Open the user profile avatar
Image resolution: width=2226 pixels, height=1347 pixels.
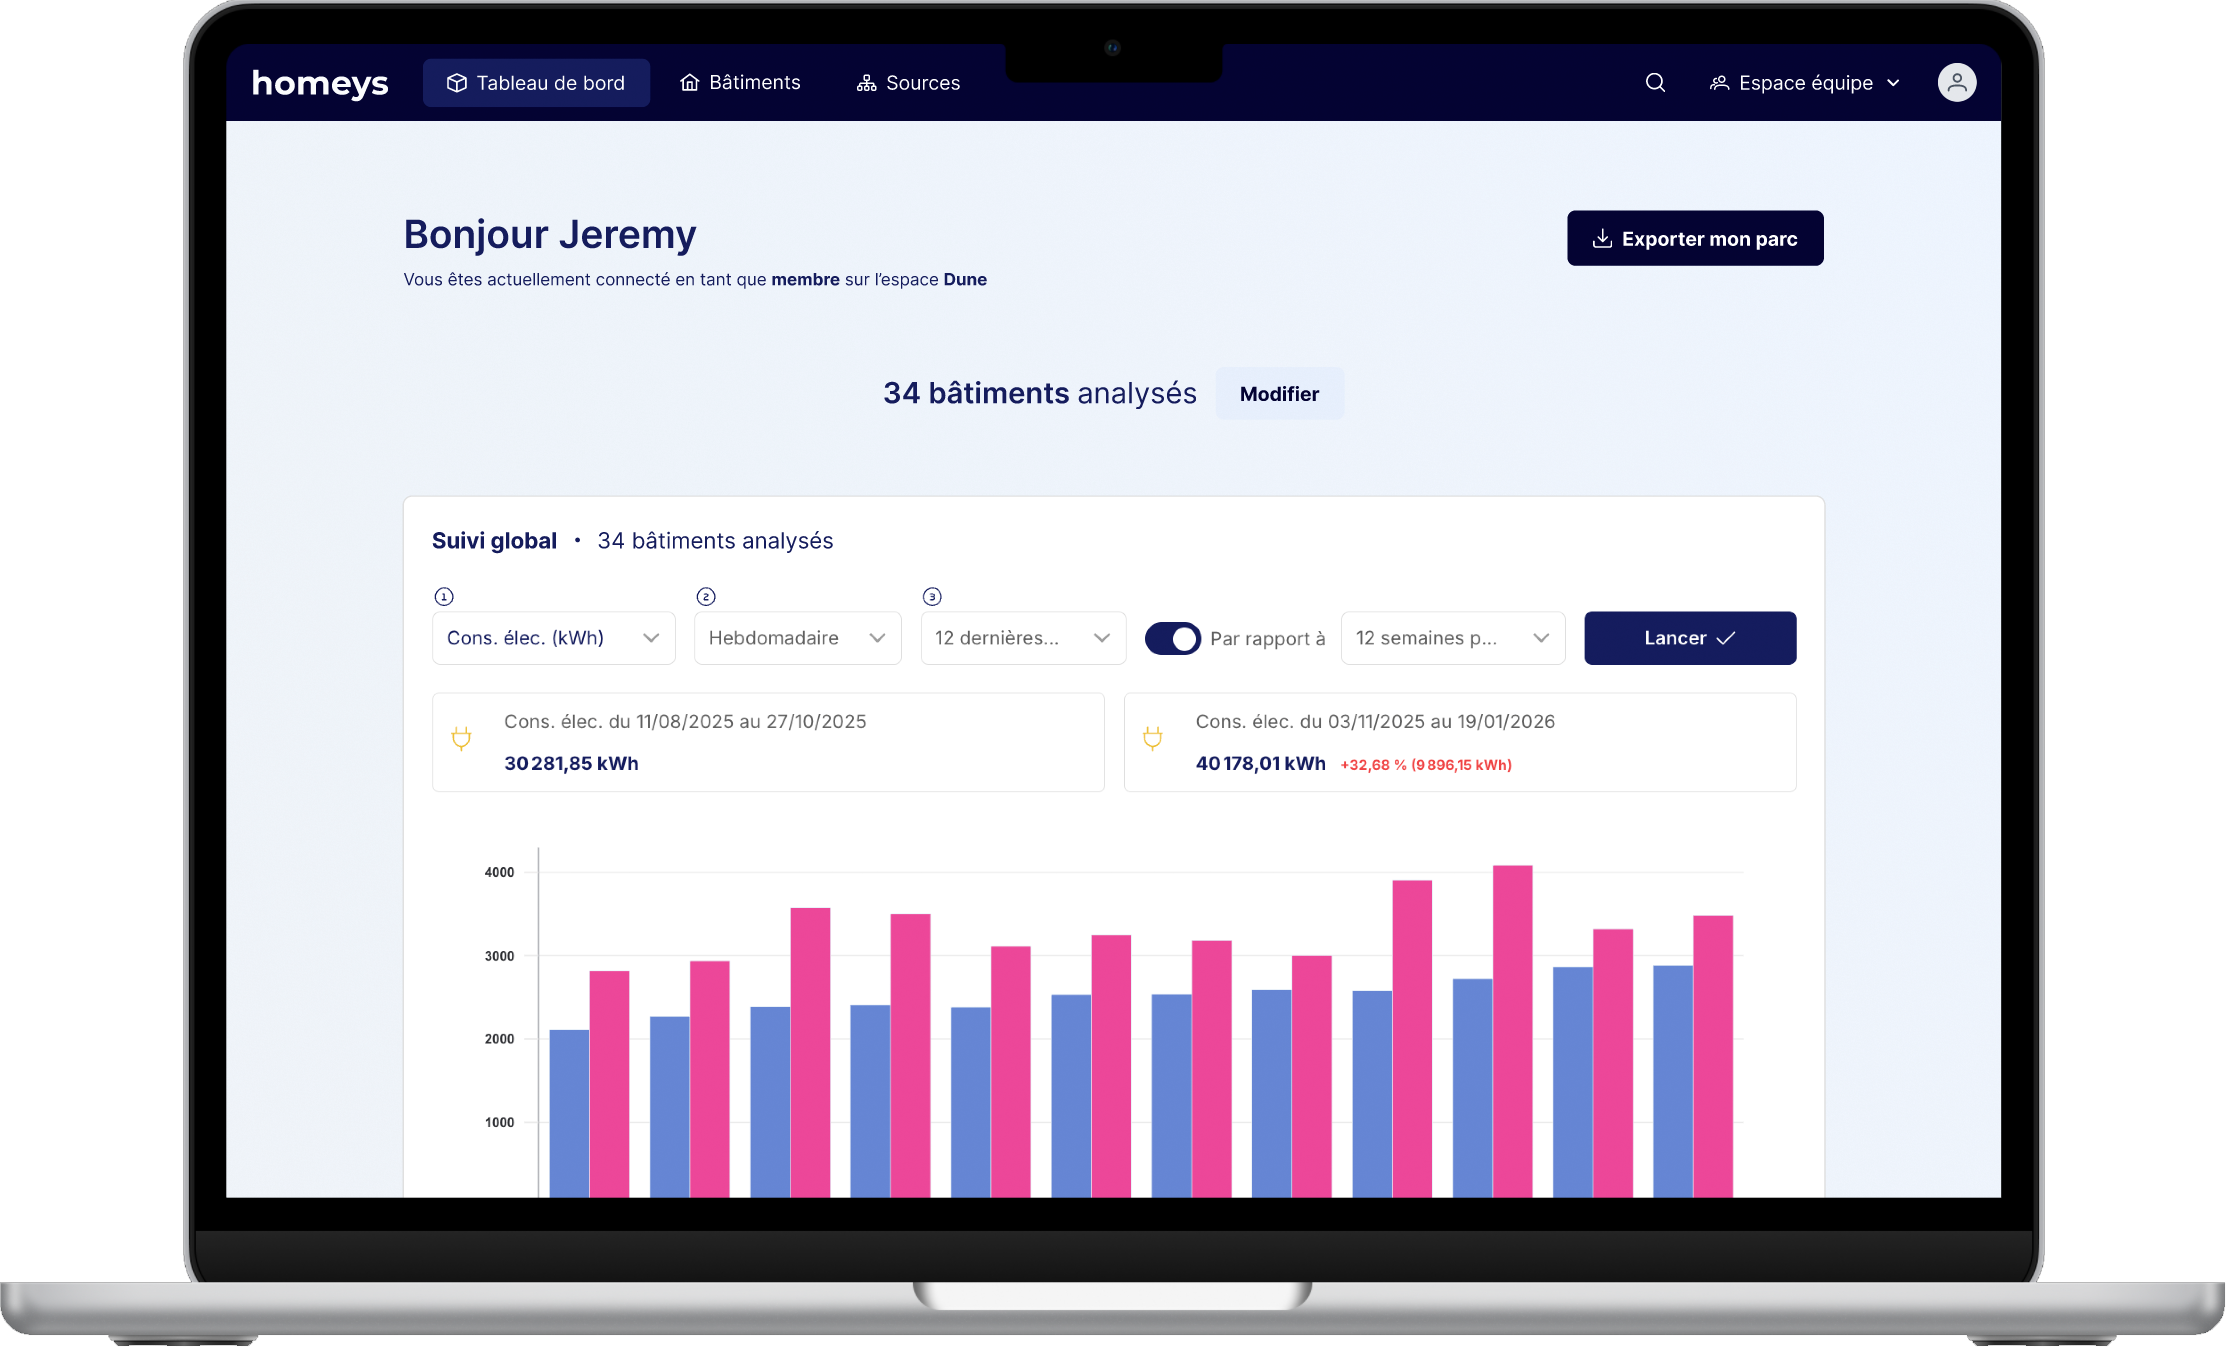click(x=1956, y=83)
